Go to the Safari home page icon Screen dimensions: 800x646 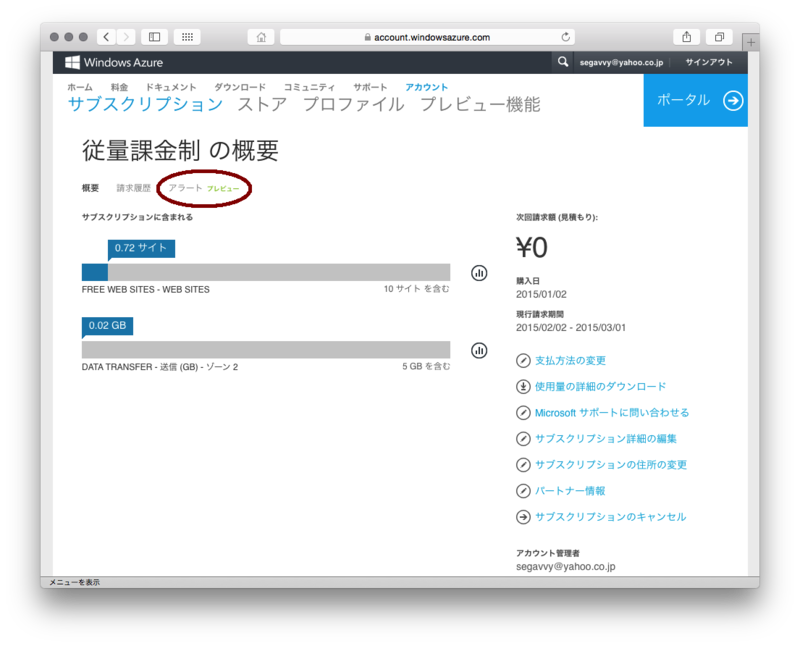coord(261,37)
